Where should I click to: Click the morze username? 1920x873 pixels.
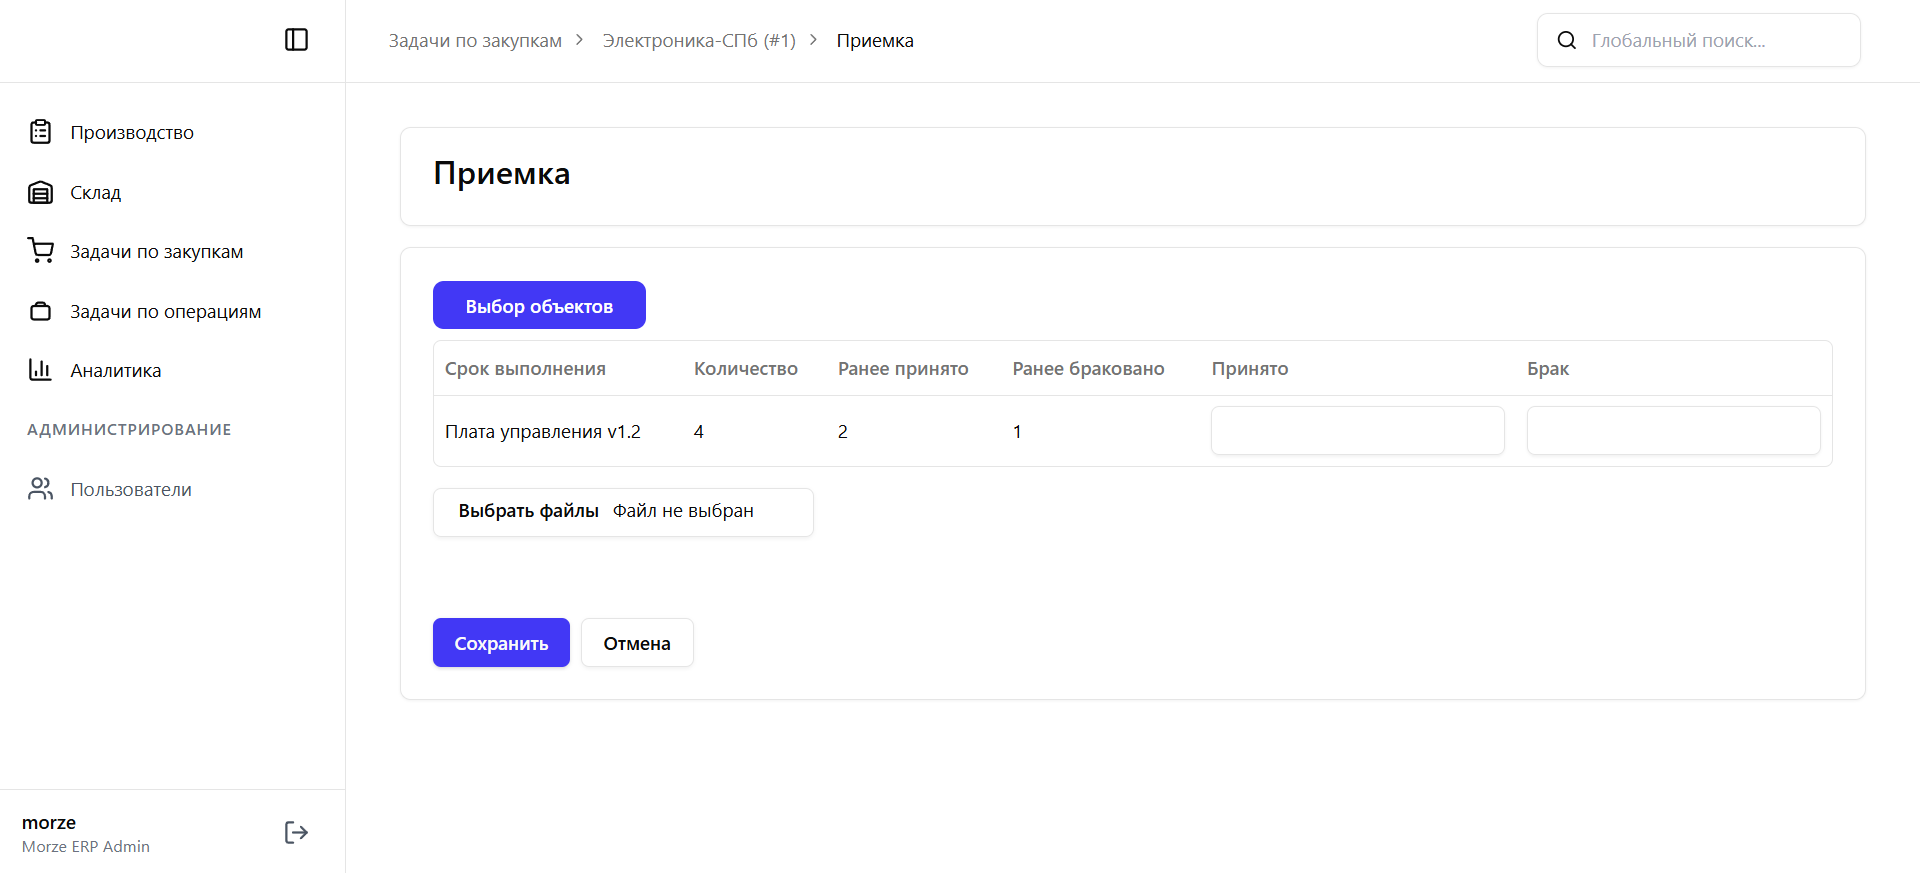(x=49, y=822)
